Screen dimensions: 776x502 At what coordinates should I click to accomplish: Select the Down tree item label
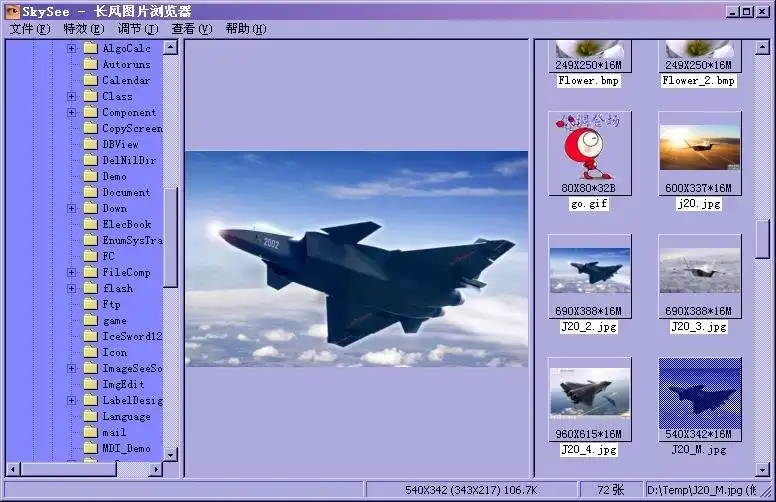pyautogui.click(x=115, y=208)
